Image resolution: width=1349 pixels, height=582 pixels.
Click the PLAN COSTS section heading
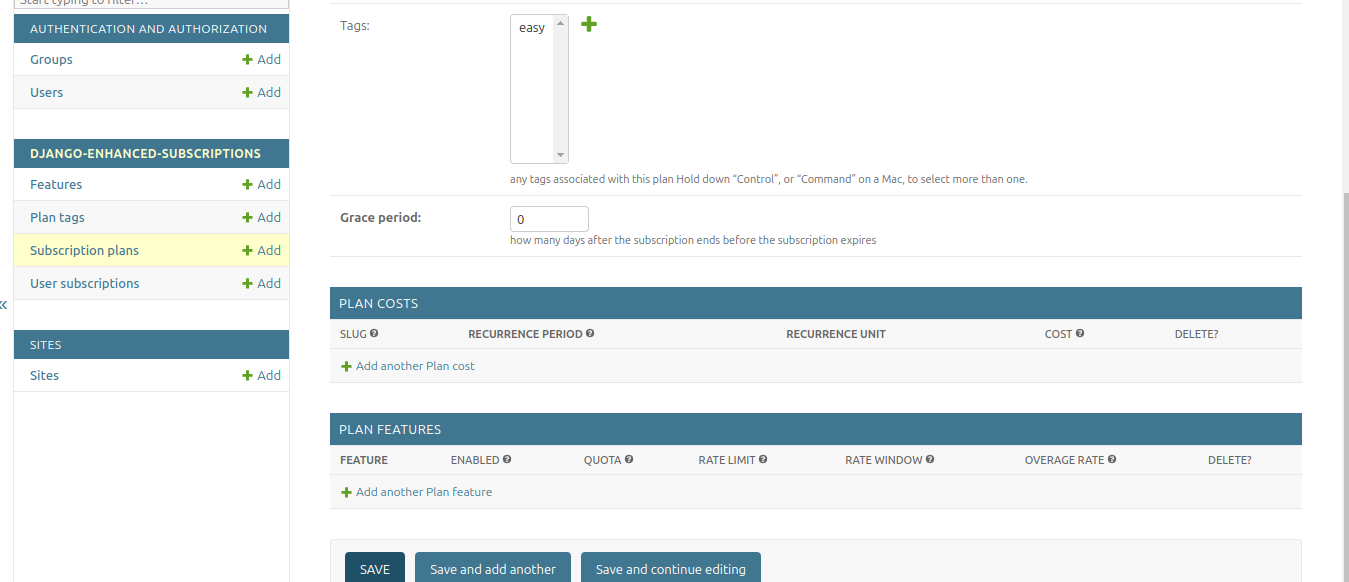pyautogui.click(x=379, y=303)
